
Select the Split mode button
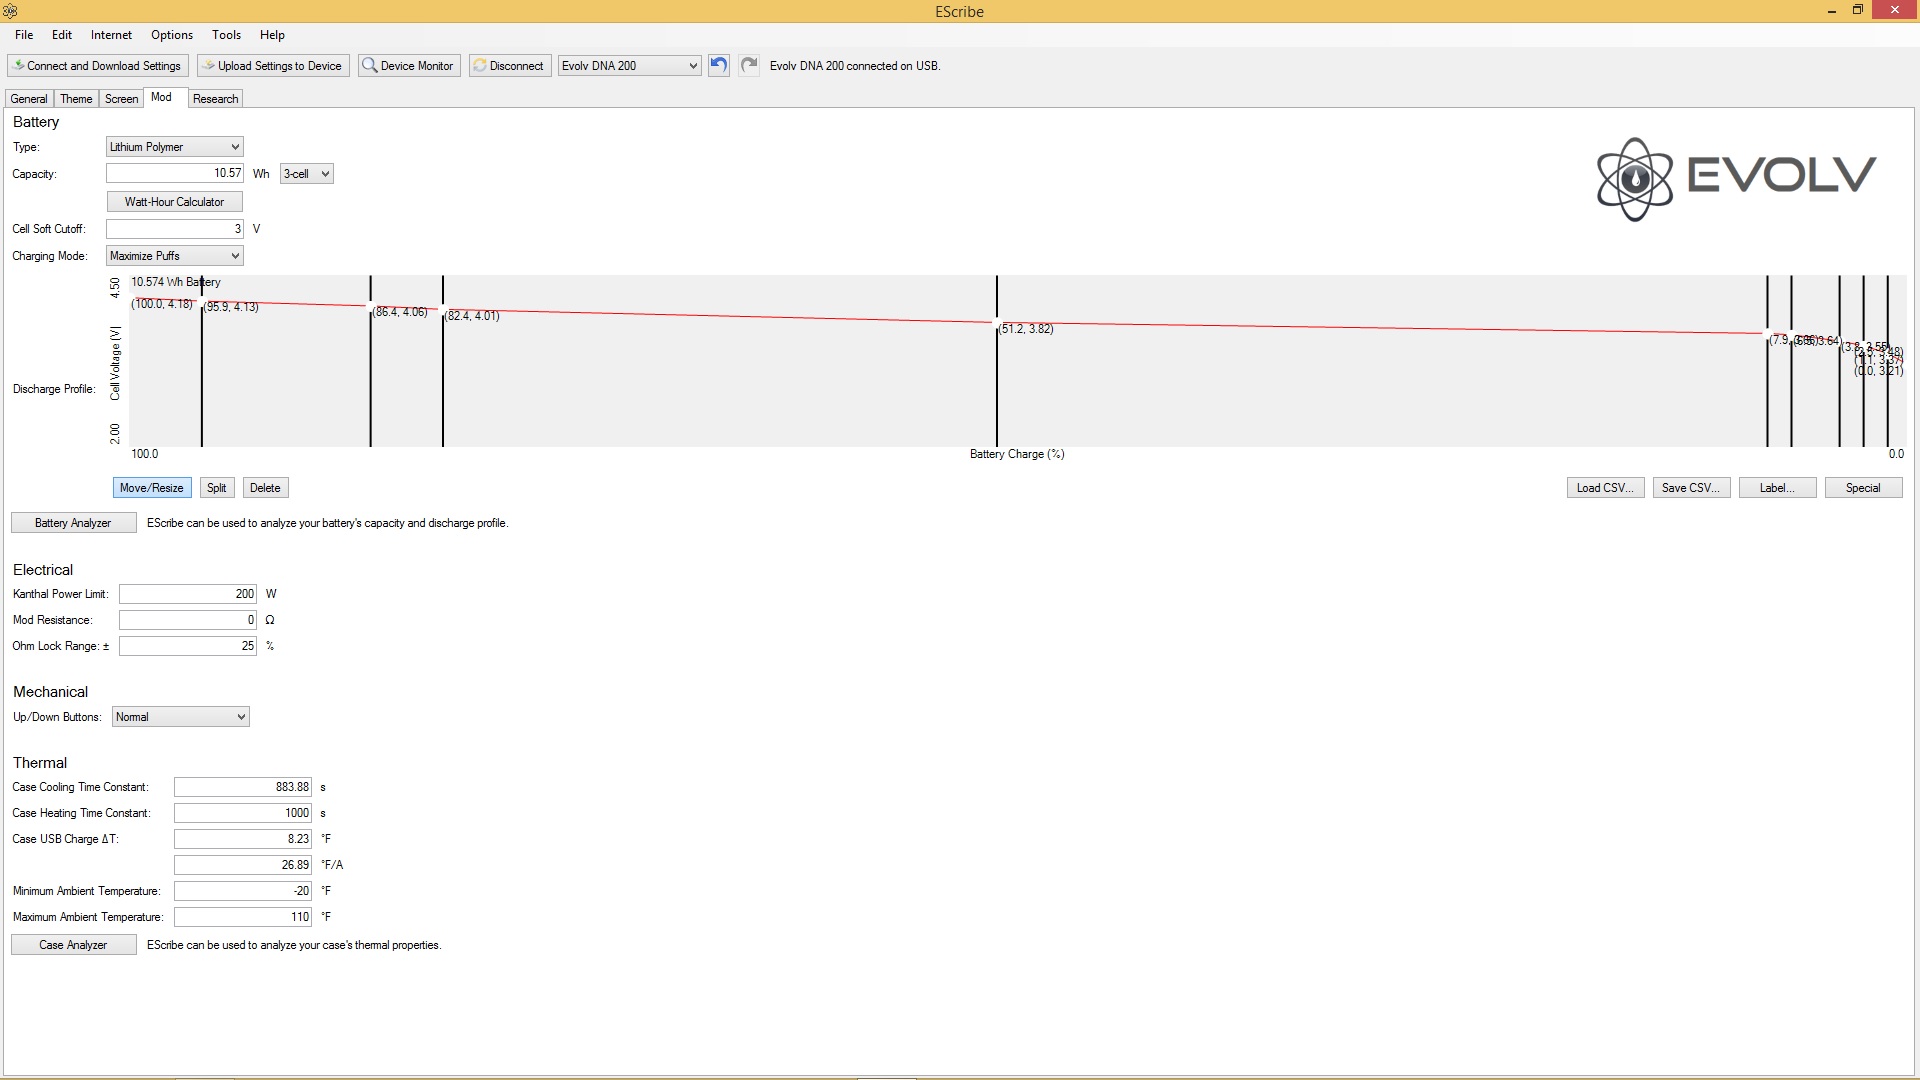(216, 488)
